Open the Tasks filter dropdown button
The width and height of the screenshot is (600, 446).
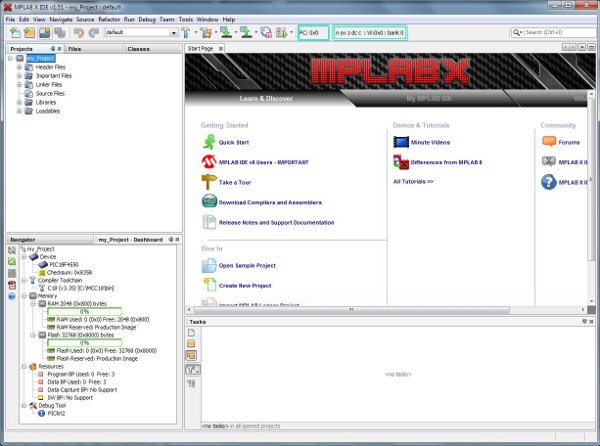[x=192, y=370]
